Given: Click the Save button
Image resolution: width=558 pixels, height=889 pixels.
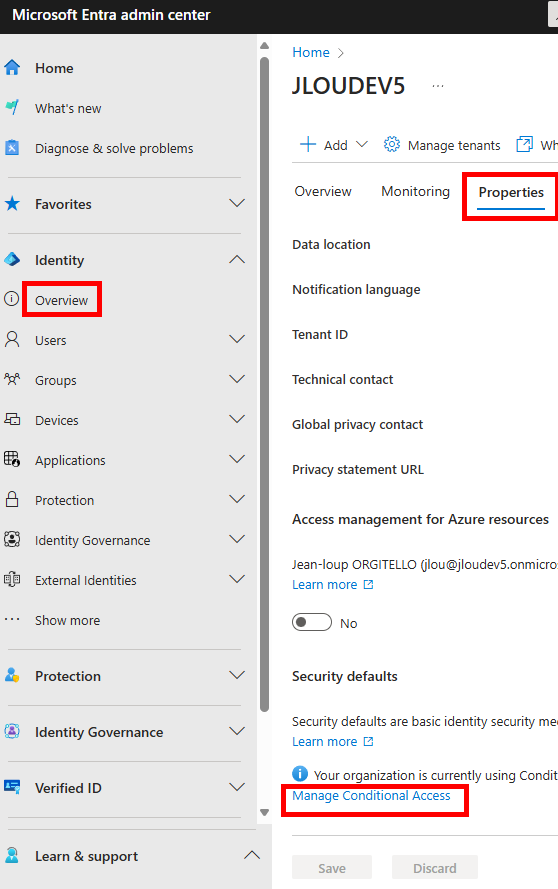Looking at the screenshot, I should (x=332, y=868).
